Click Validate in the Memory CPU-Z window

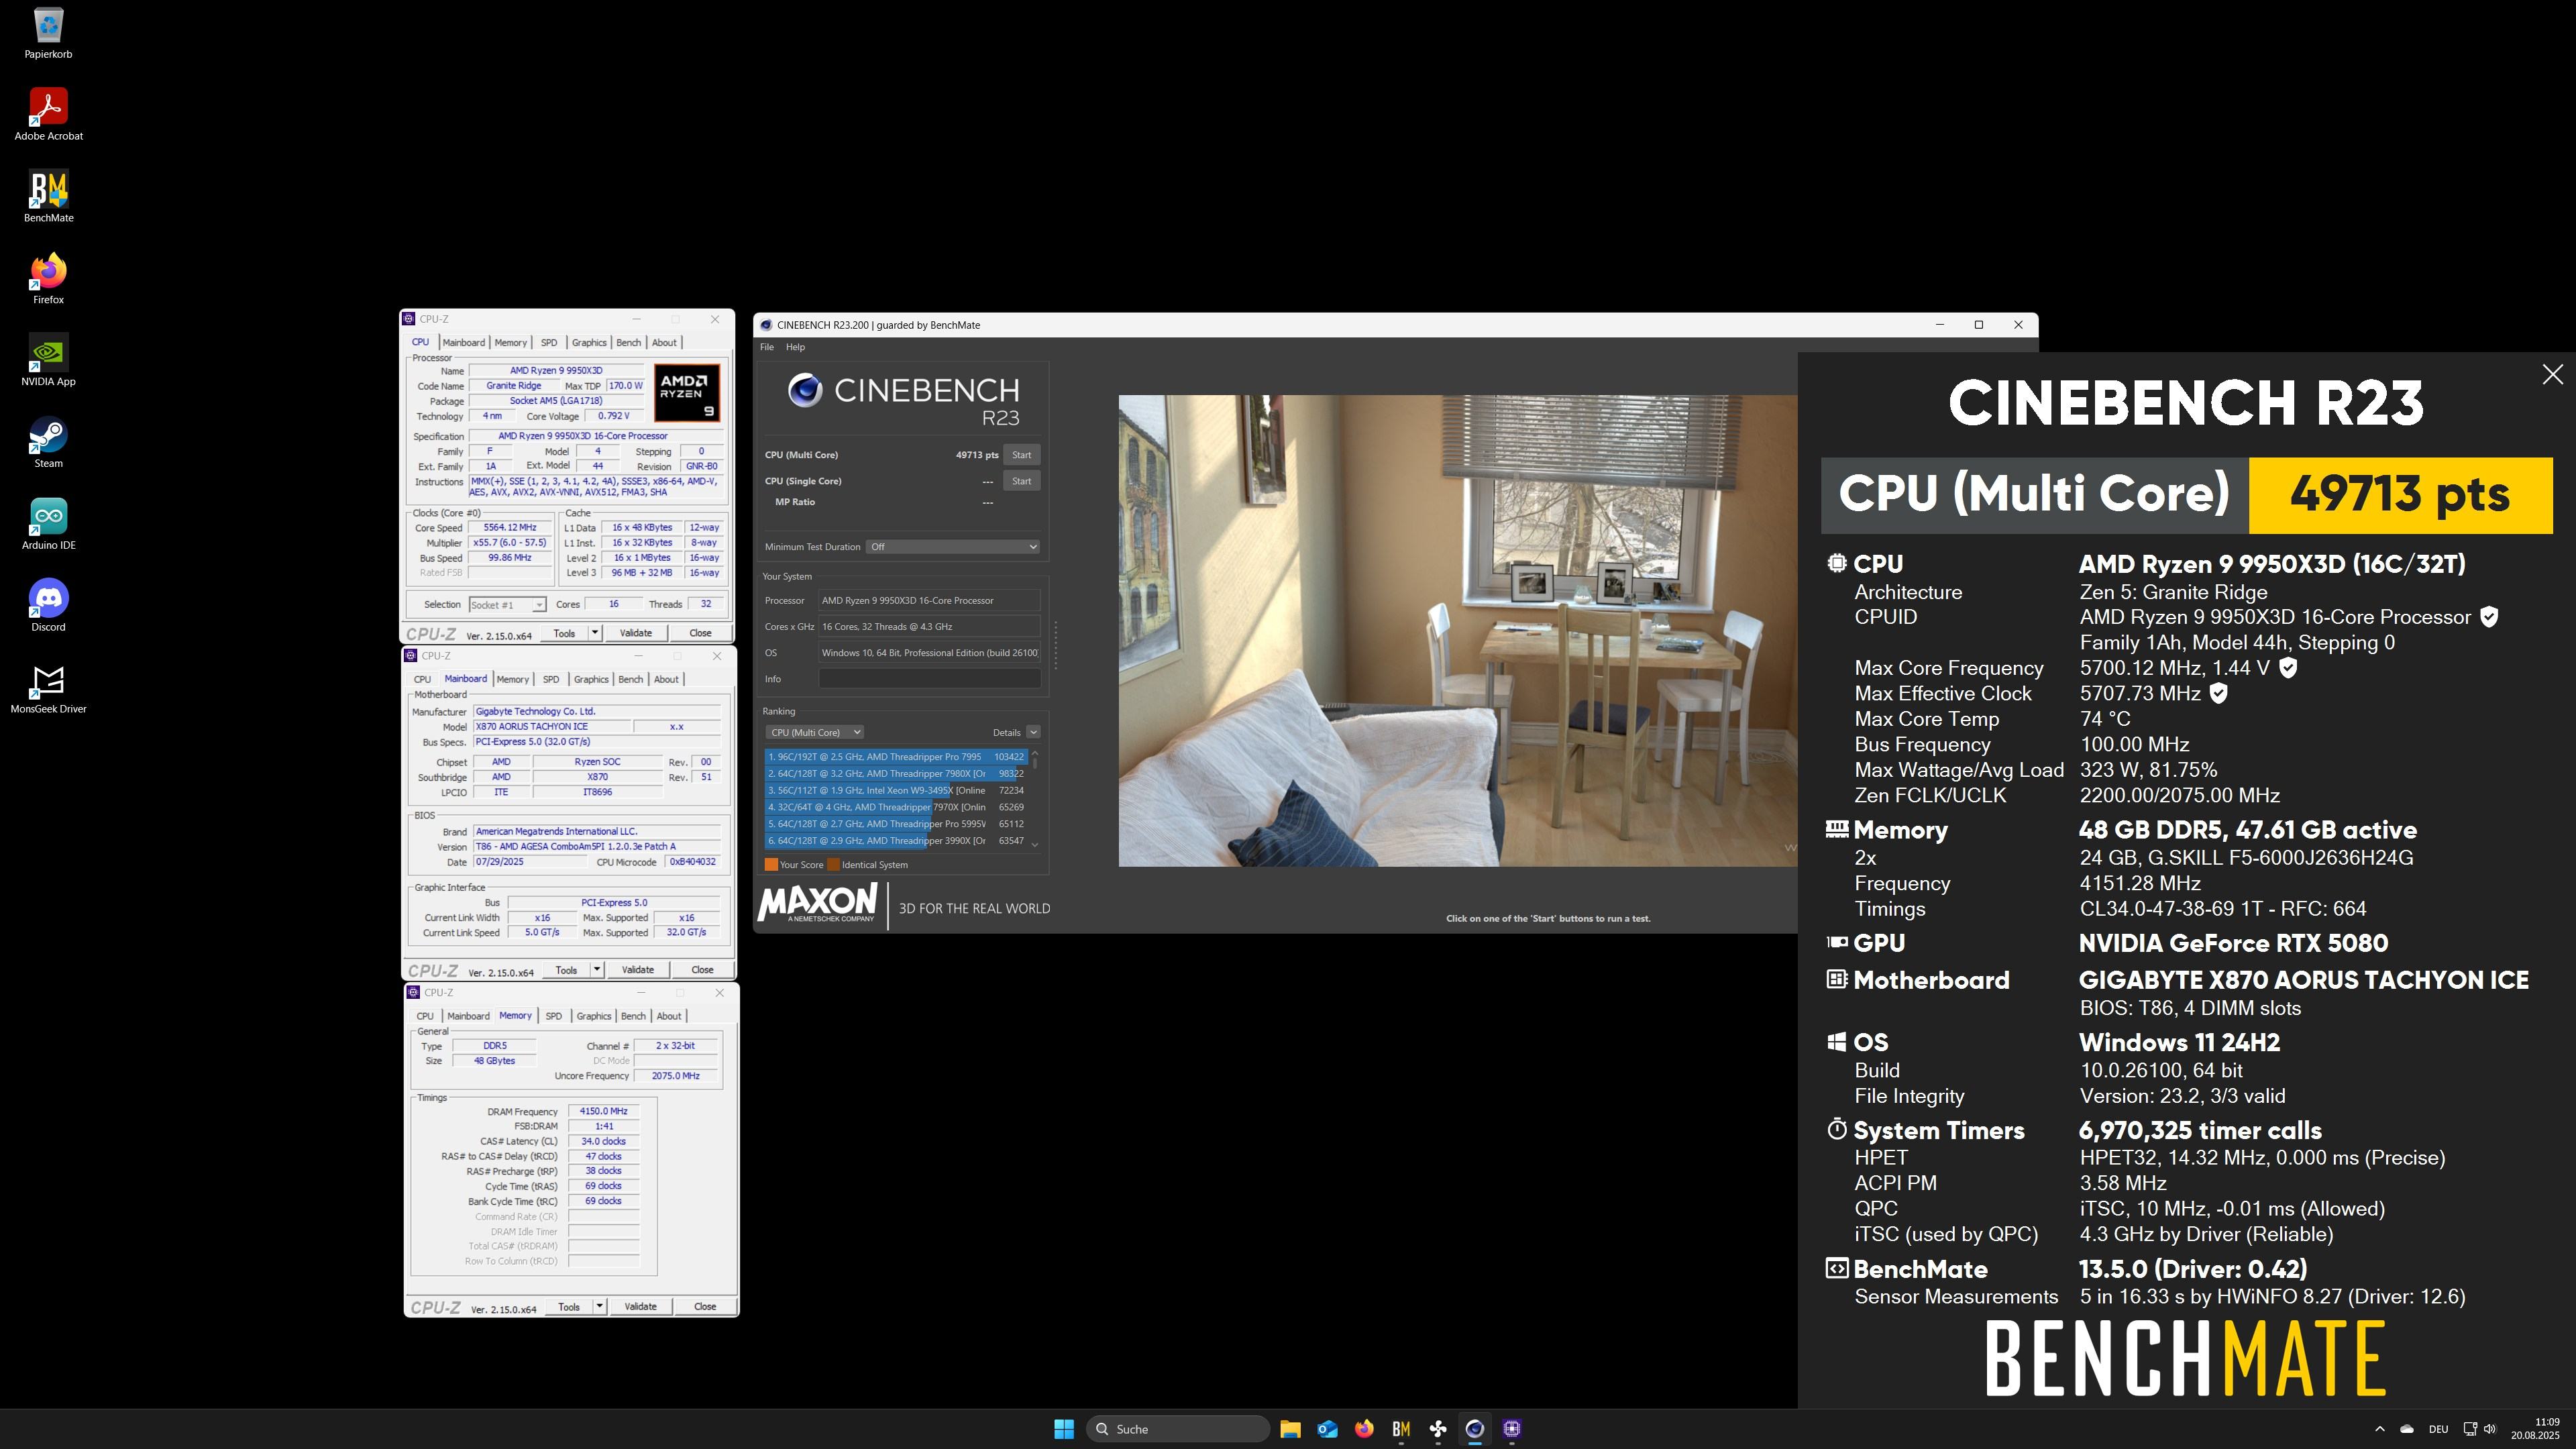pyautogui.click(x=640, y=1306)
